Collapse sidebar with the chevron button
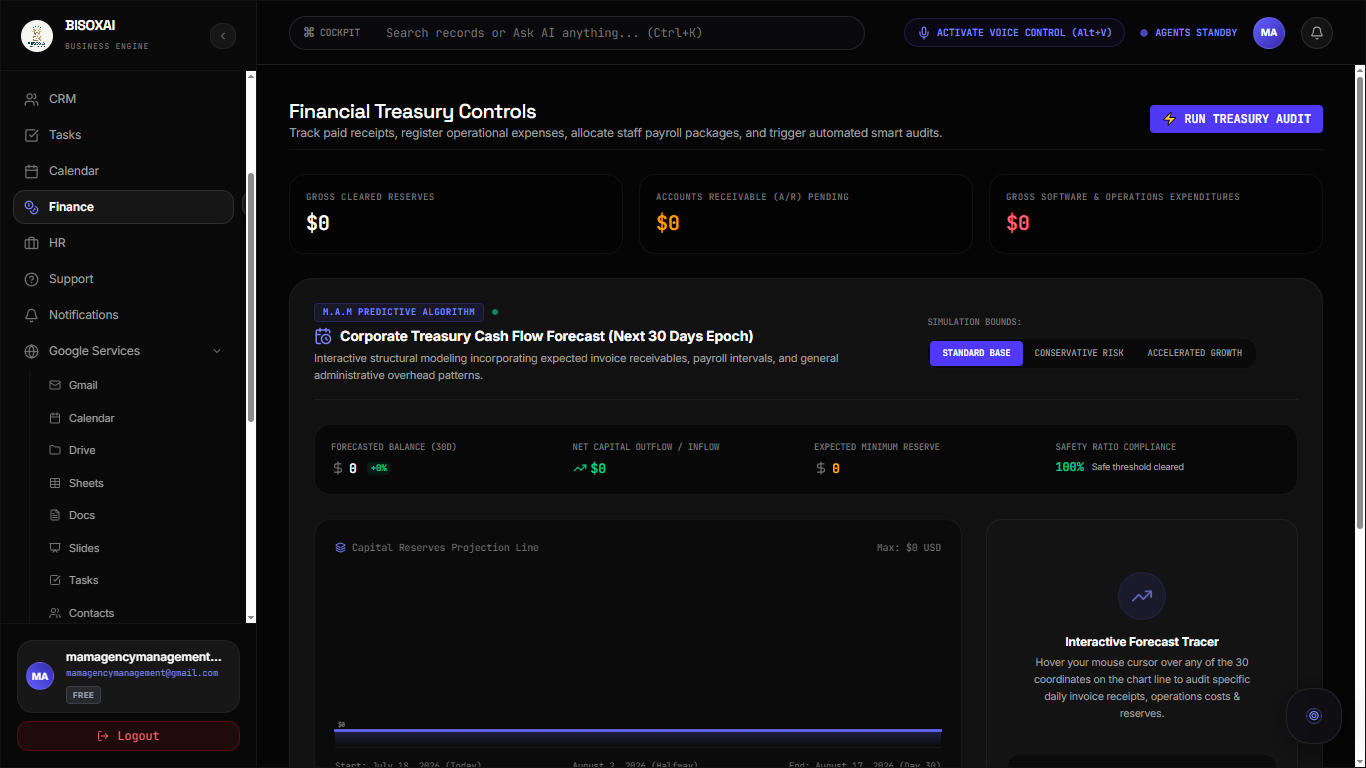This screenshot has height=768, width=1366. [x=223, y=36]
